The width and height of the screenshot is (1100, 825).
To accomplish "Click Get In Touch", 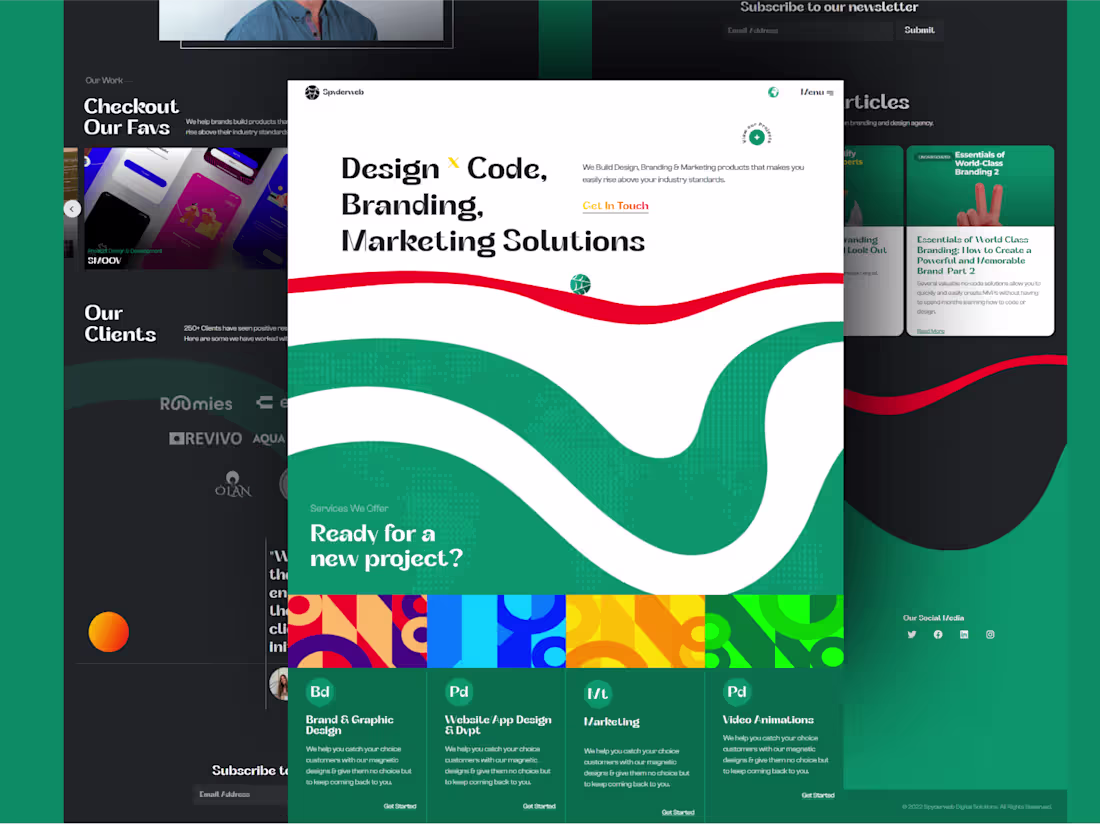I will click(615, 205).
